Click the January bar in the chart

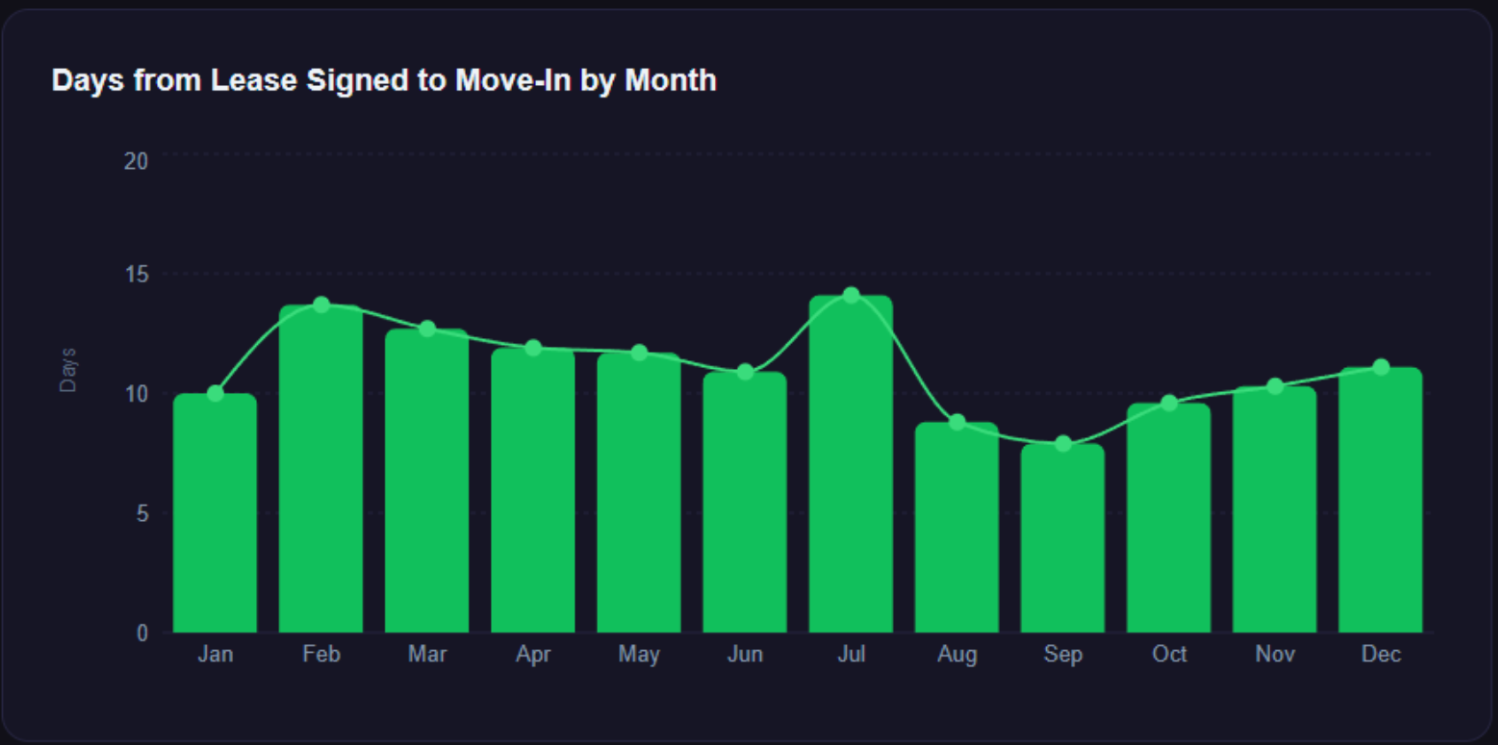point(215,515)
